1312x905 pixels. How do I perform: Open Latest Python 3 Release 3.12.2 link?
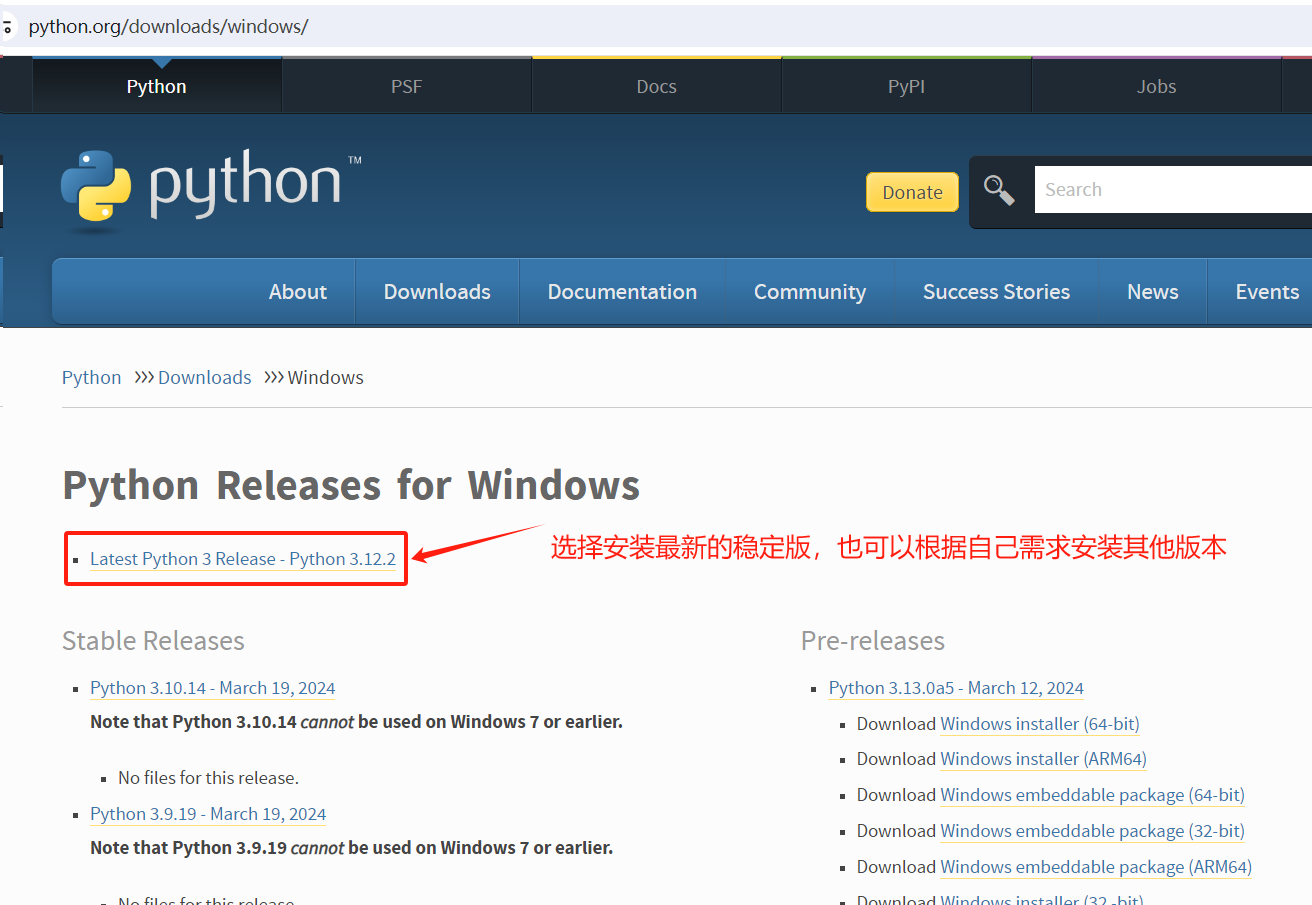243,559
